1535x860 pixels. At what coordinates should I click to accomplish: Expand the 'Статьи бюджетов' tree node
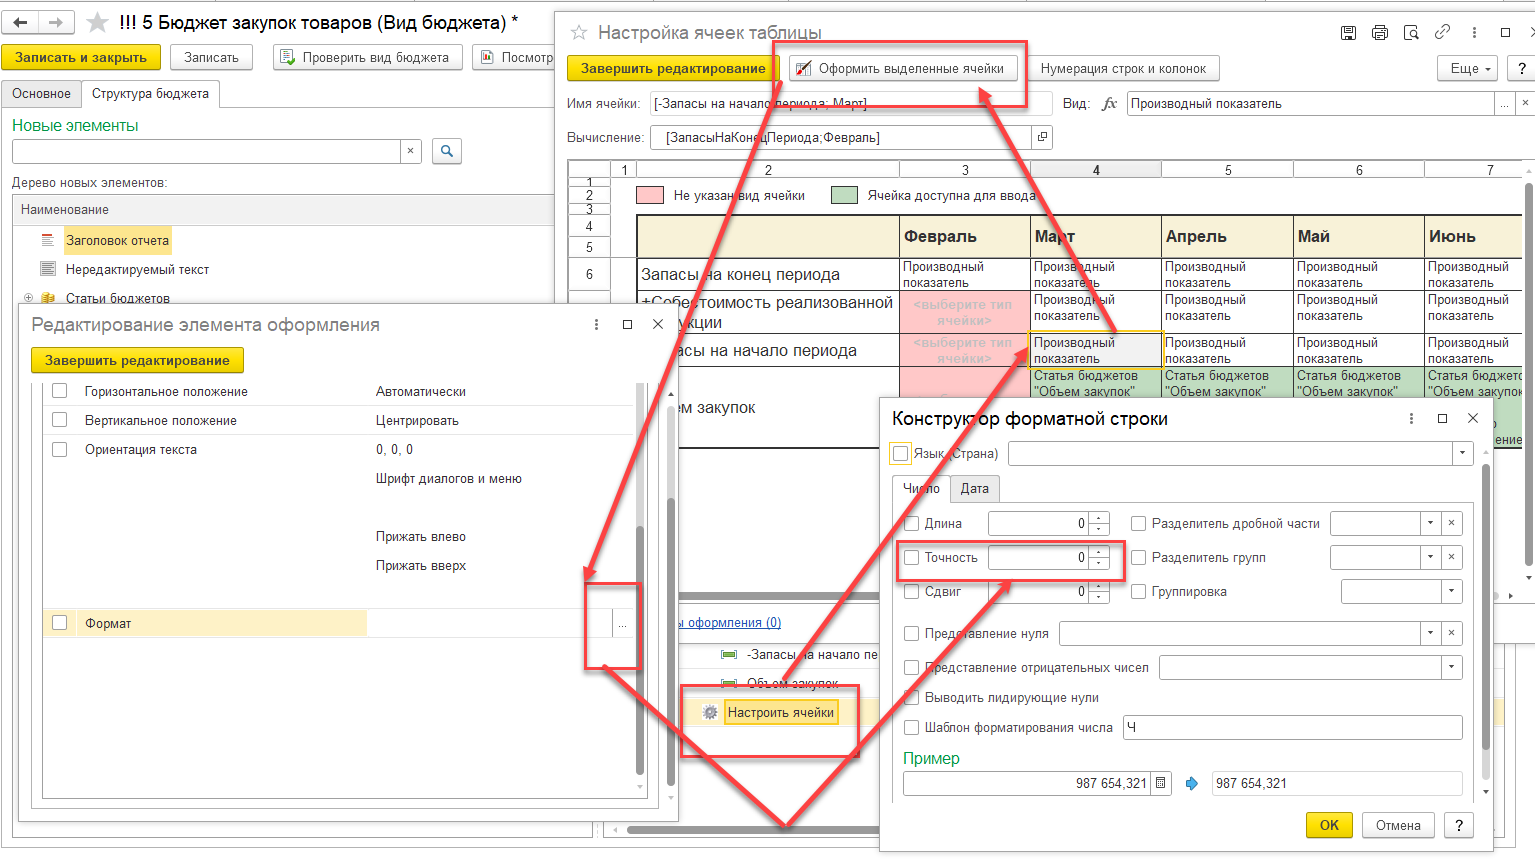tap(28, 298)
